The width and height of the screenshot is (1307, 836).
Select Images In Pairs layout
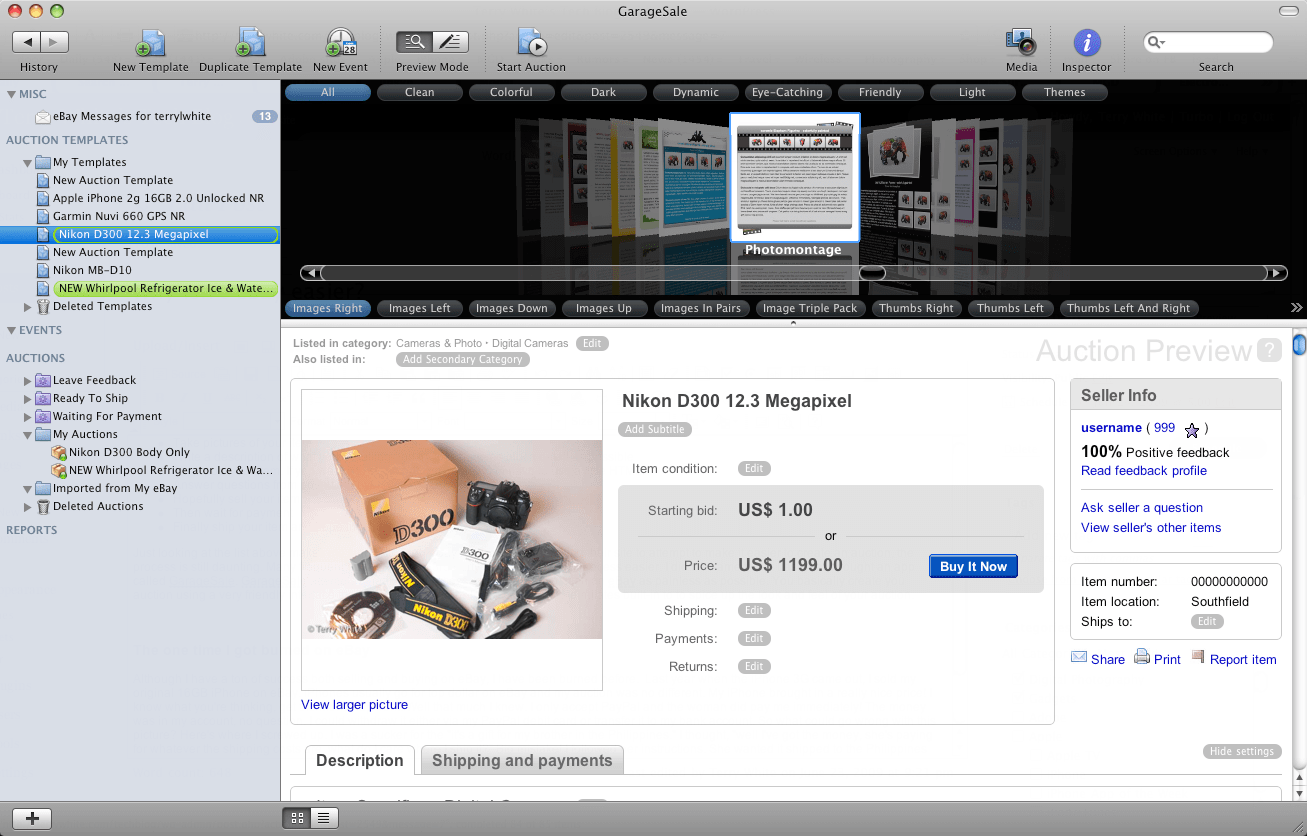coord(701,308)
